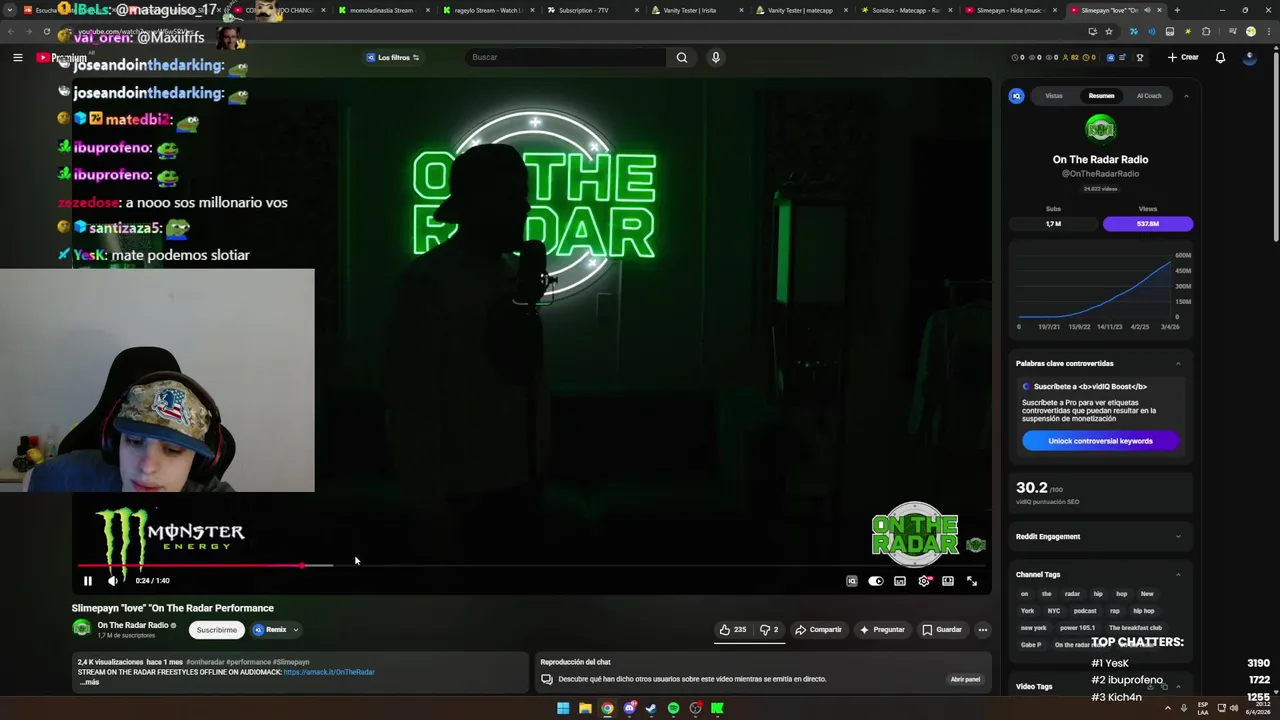Show hidden system tray icons chevron
1280x720 pixels.
(x=1166, y=708)
